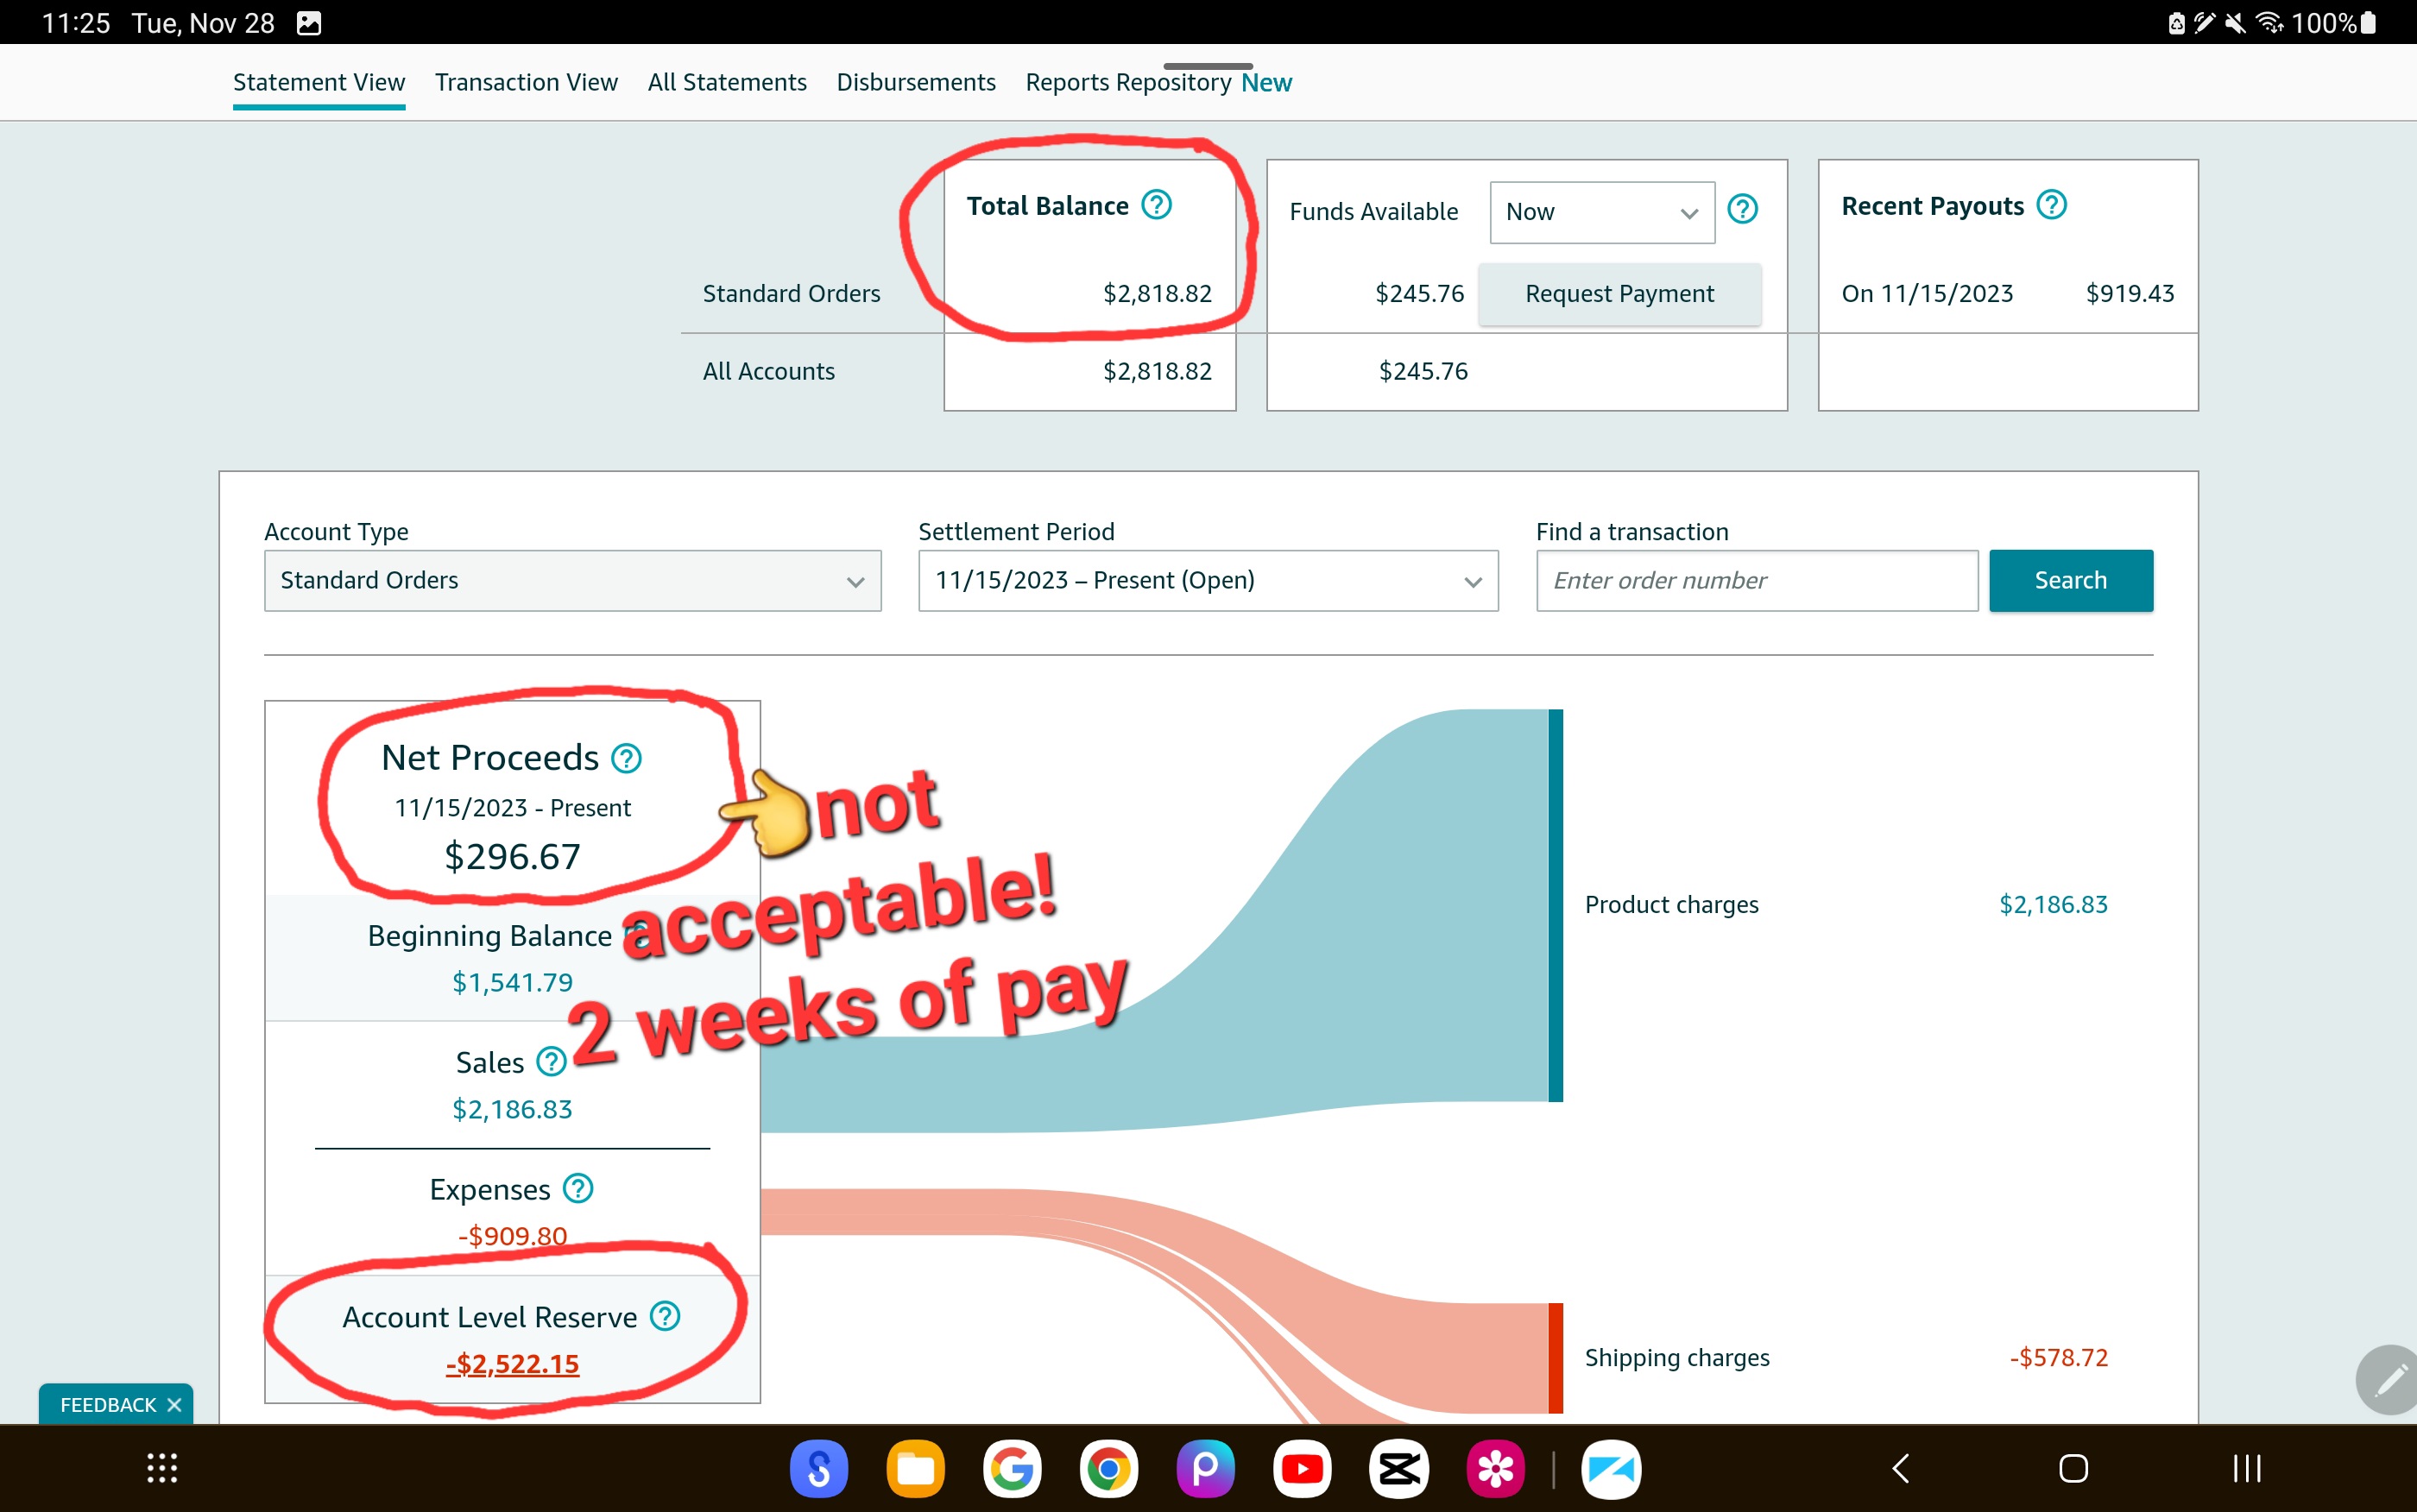Click the Product charges $2,186.83 value
The height and width of the screenshot is (1512, 2417).
(x=2053, y=904)
